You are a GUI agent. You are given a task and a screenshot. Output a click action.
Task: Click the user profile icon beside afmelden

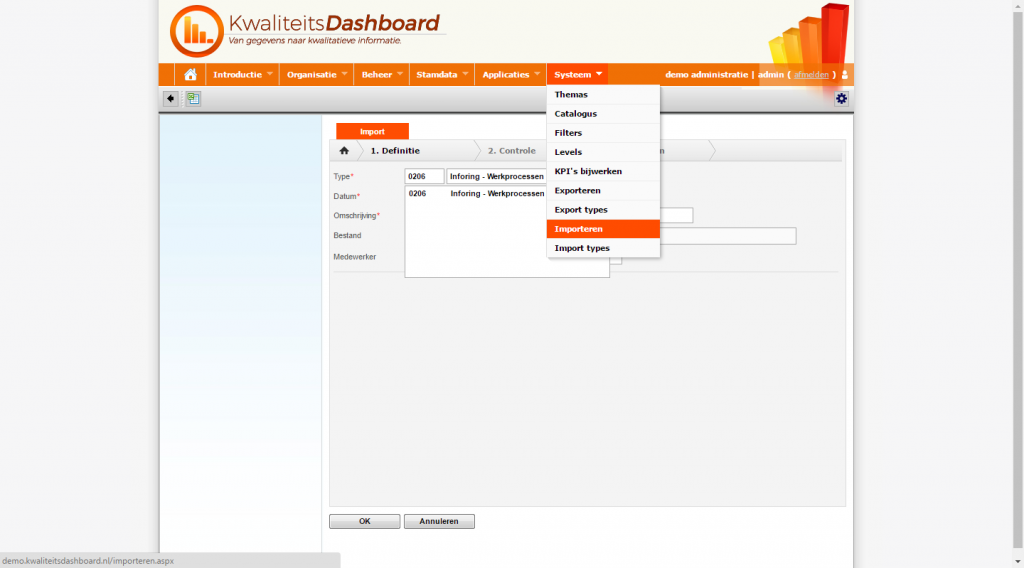coord(845,75)
